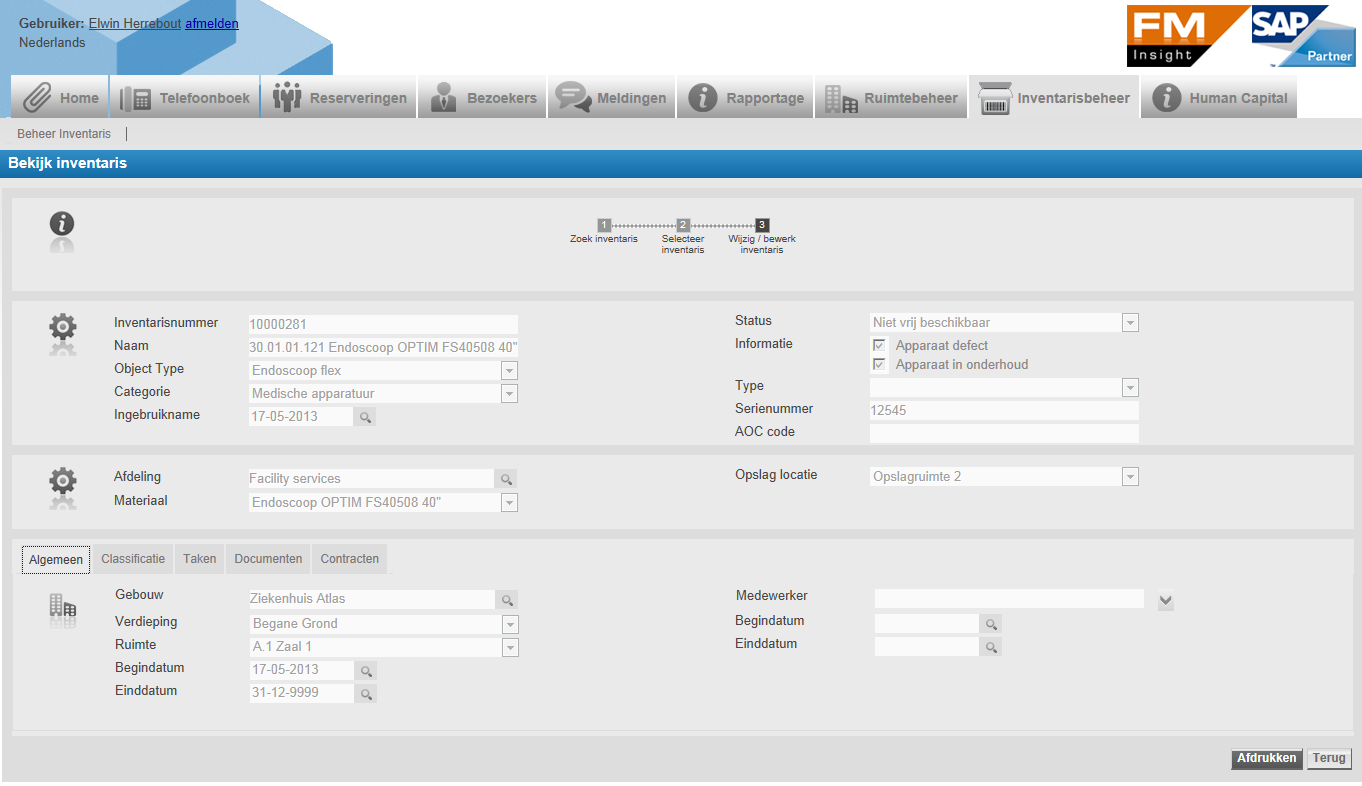Click the magnifier icon next to Ingebruikname date
The height and width of the screenshot is (786, 1362).
click(x=365, y=417)
